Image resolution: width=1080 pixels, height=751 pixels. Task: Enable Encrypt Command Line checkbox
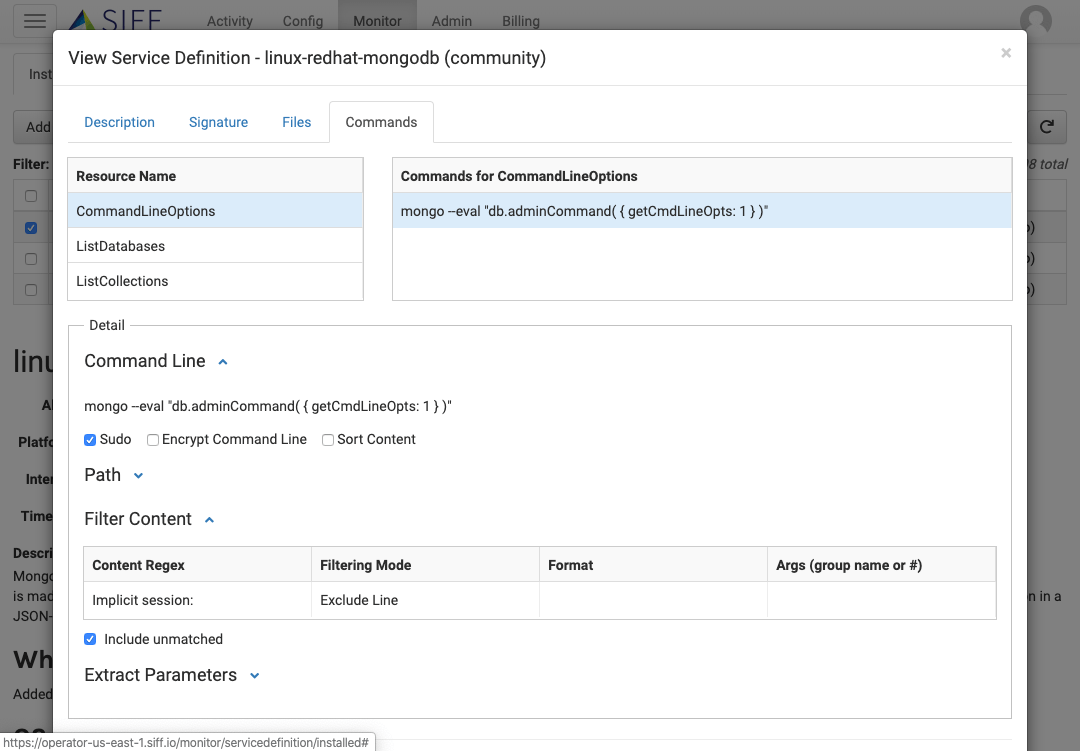[153, 440]
